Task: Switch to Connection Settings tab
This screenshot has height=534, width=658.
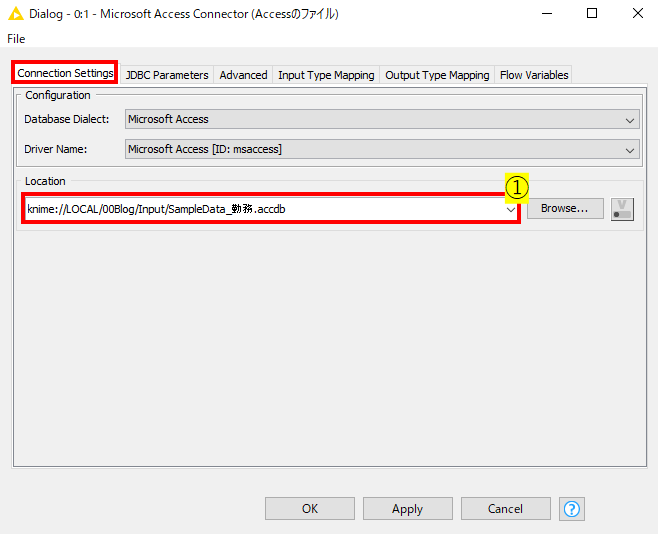Action: tap(65, 73)
